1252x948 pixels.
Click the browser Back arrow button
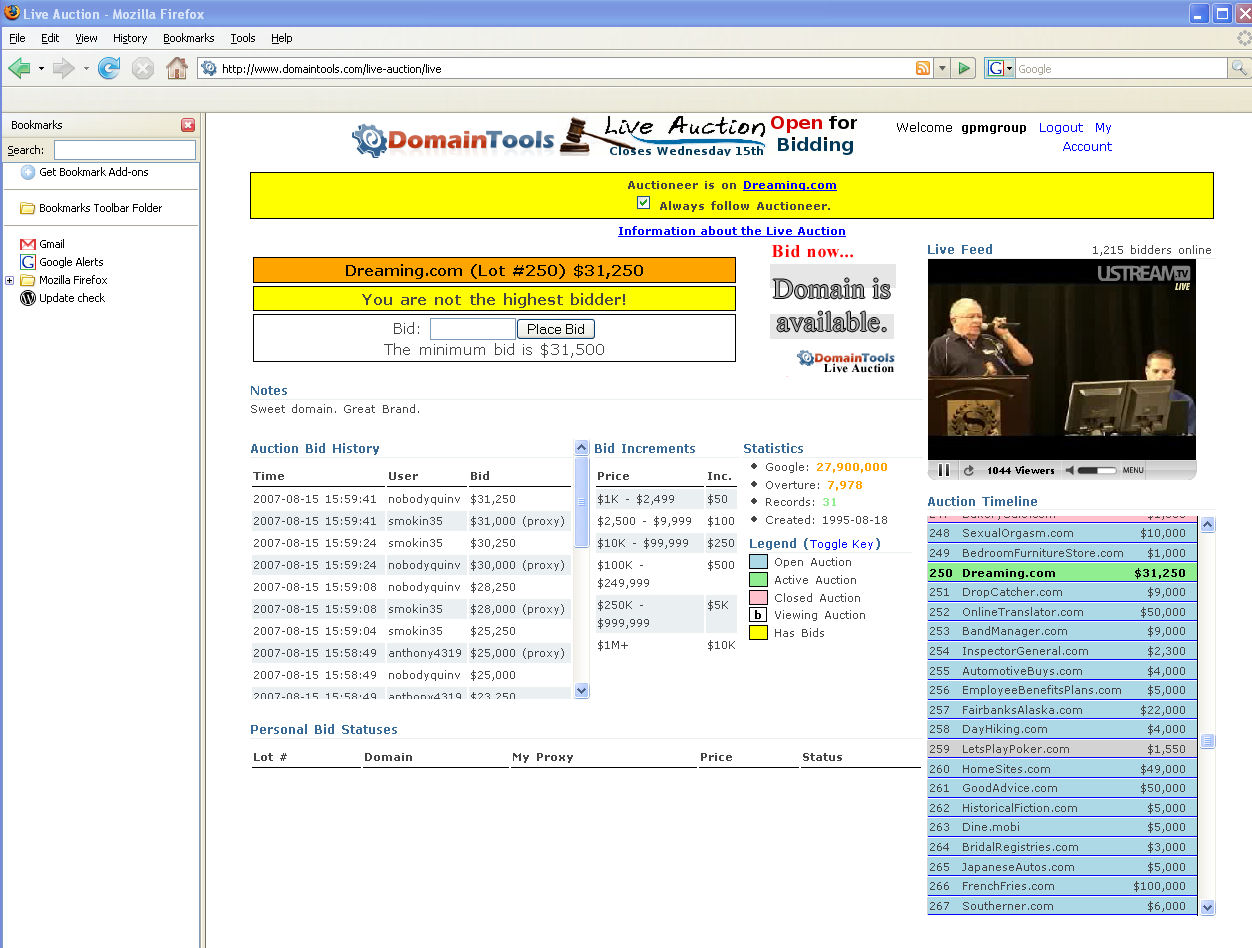[19, 68]
